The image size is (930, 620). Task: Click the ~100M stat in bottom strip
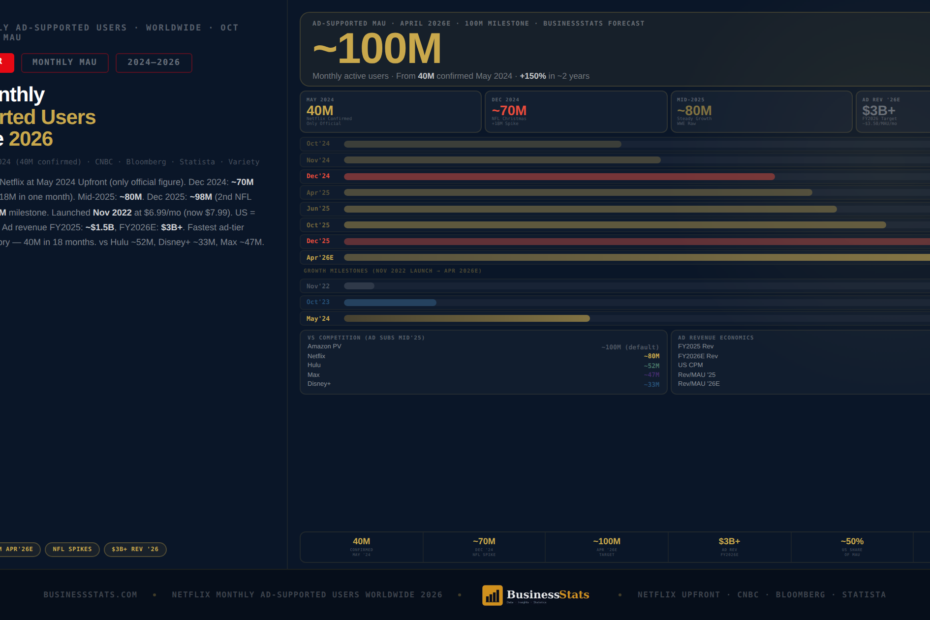pyautogui.click(x=607, y=541)
